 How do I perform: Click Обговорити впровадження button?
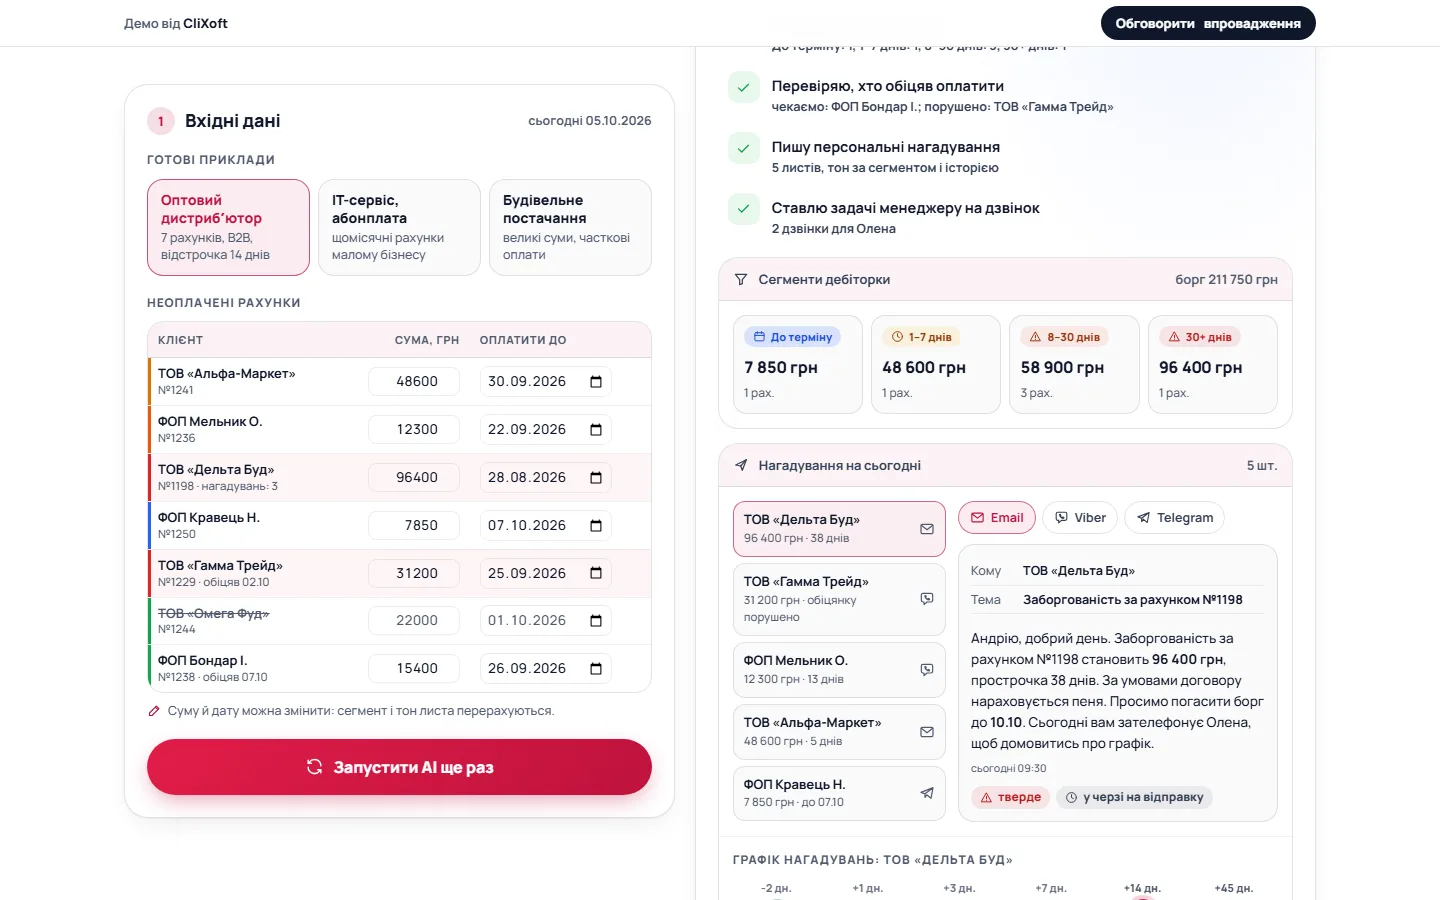click(x=1208, y=23)
